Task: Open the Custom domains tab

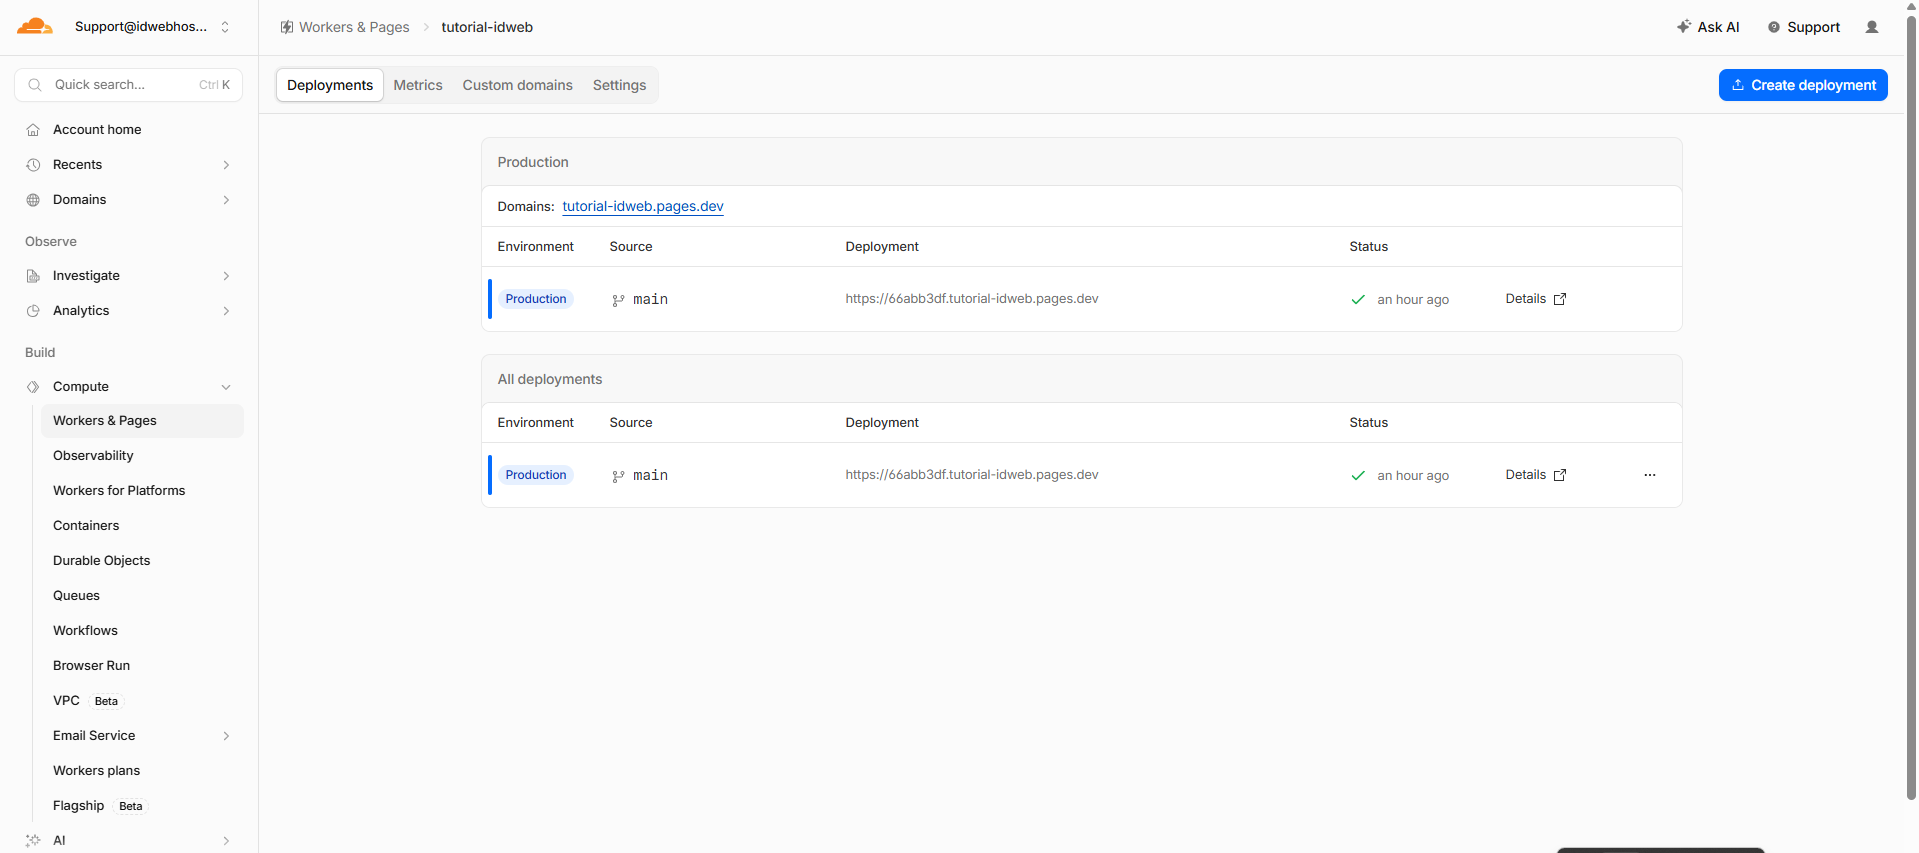Action: tap(517, 85)
